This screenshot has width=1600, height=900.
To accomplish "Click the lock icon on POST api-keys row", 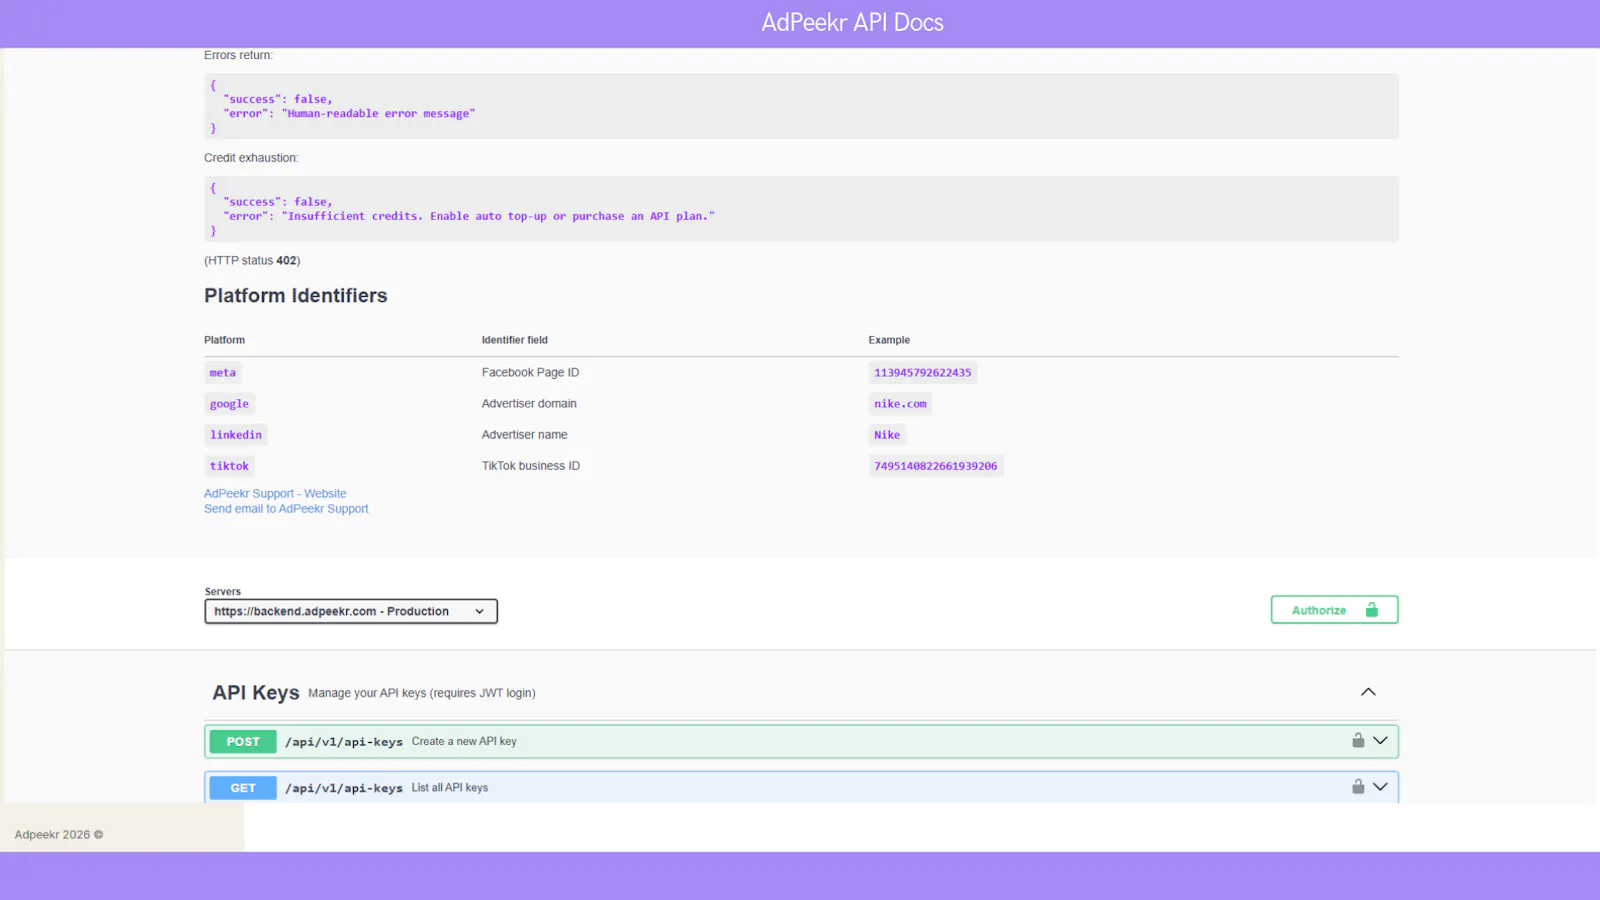I will 1358,741.
